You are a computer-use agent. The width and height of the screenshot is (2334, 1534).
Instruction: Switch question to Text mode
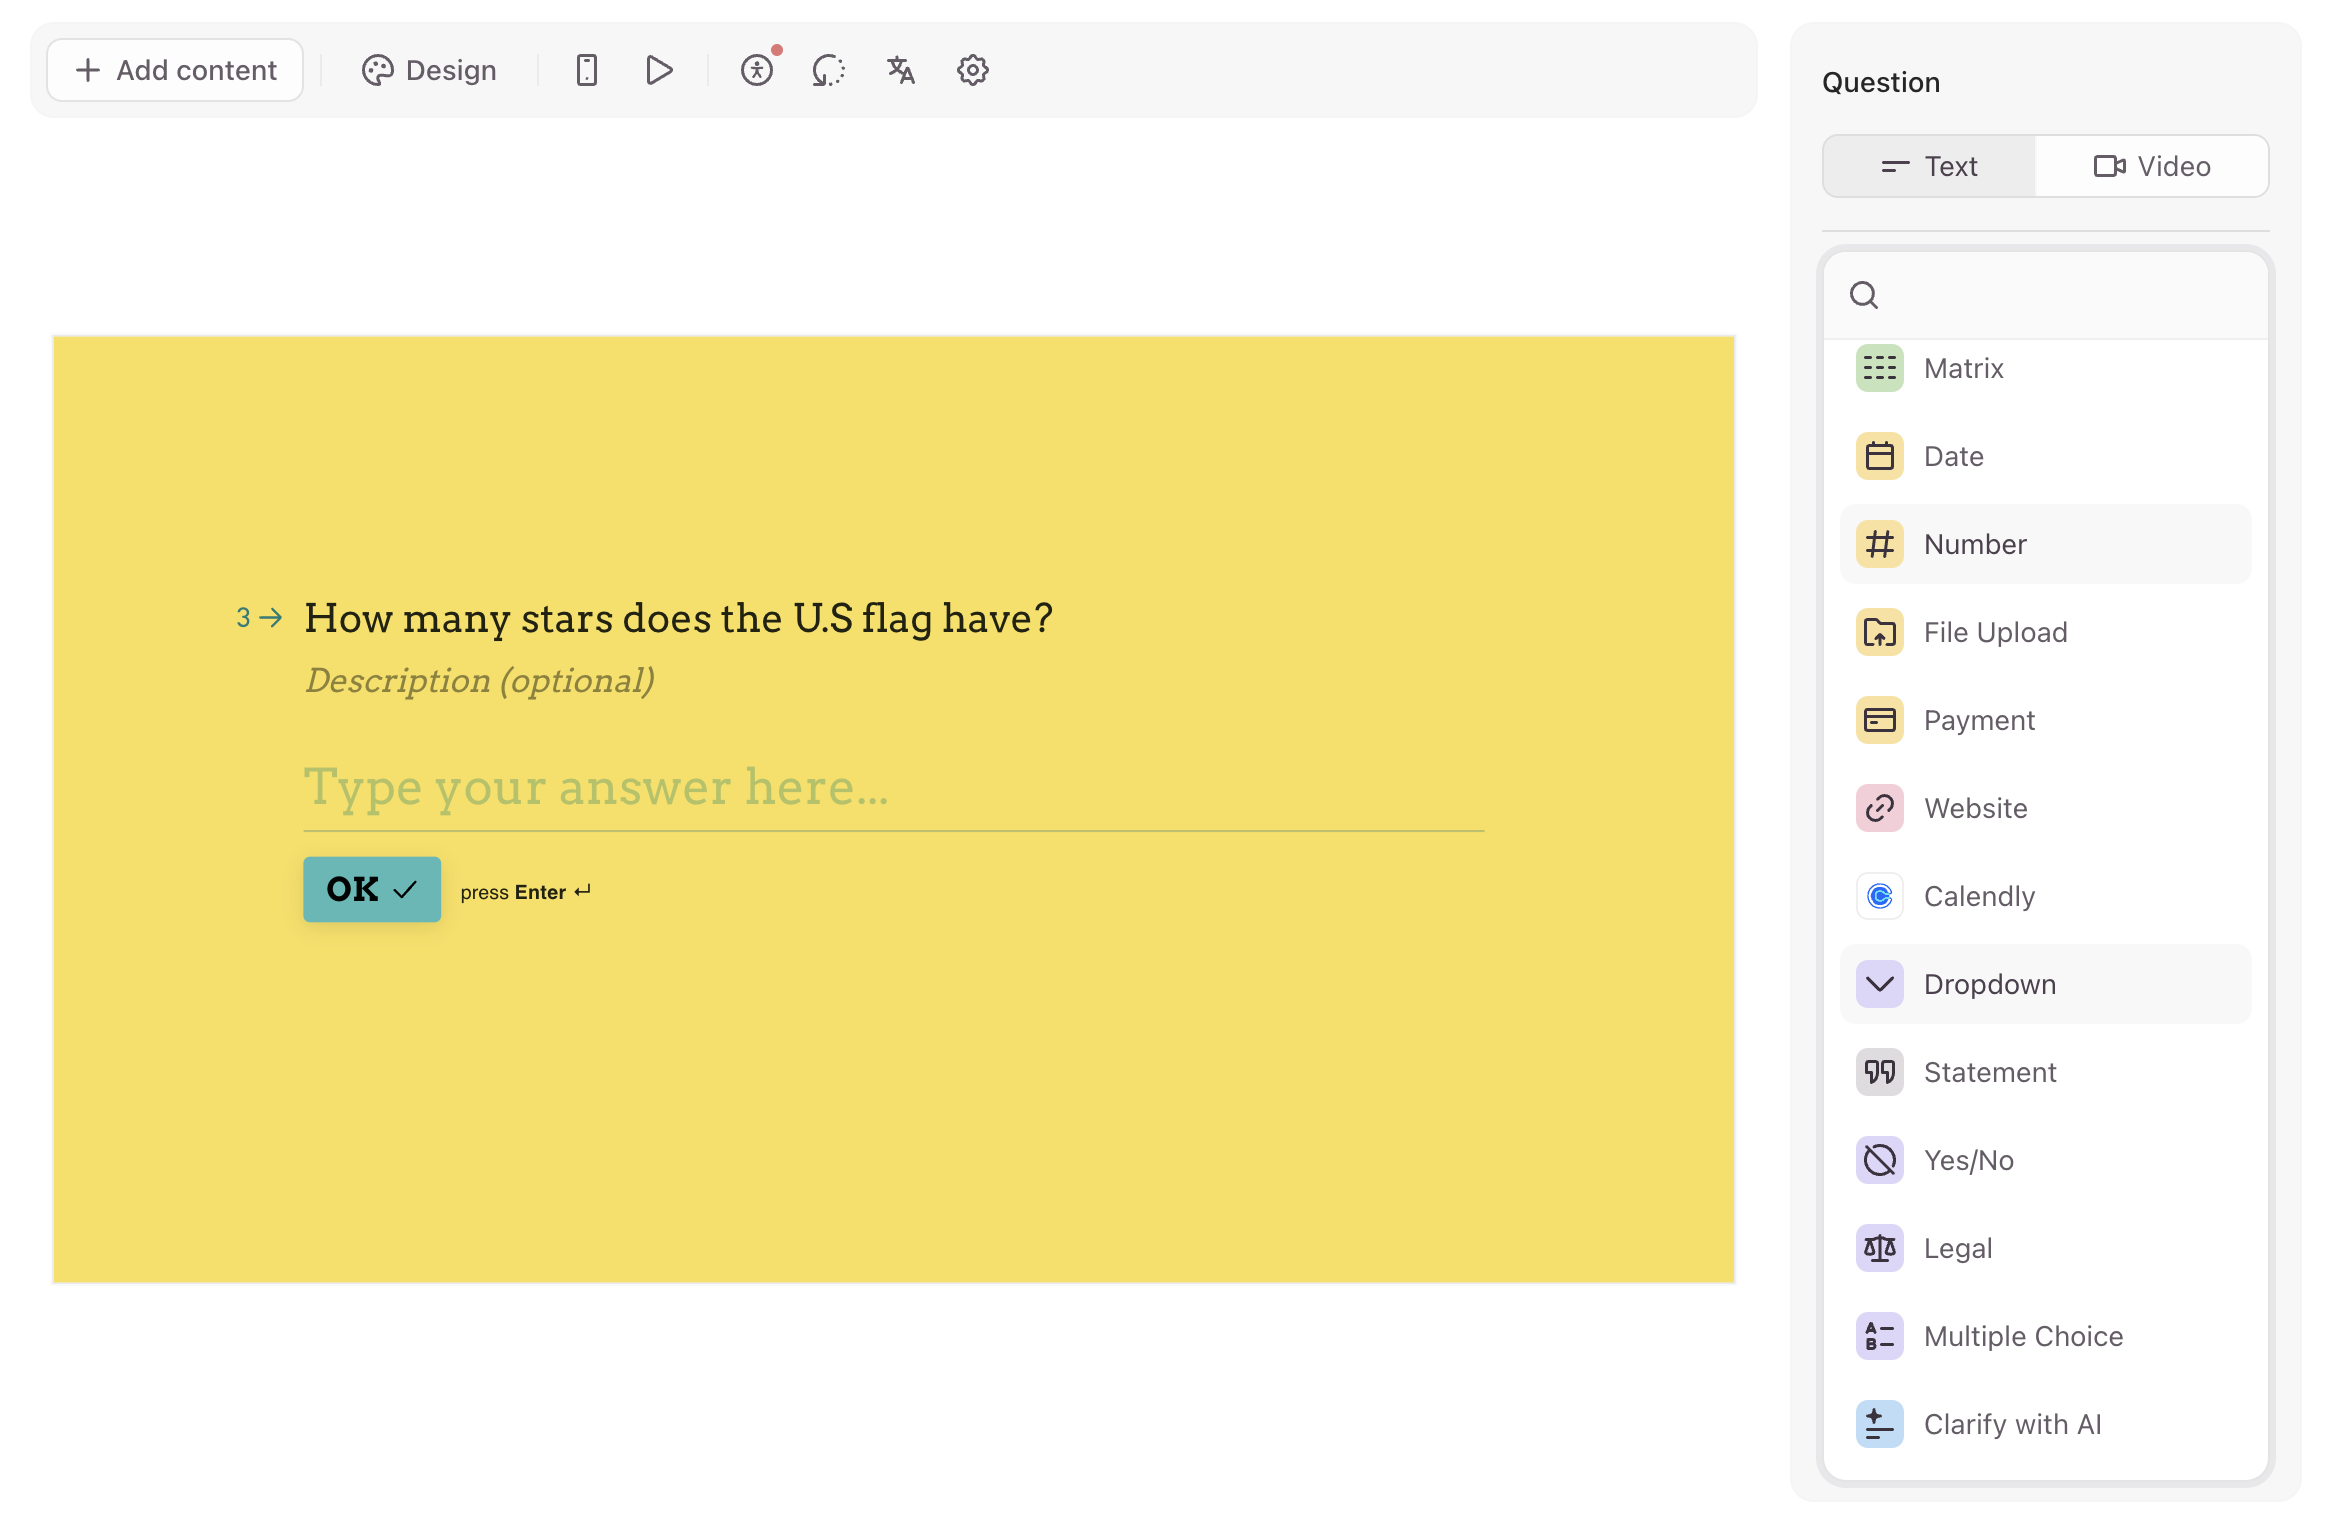pos(1929,166)
